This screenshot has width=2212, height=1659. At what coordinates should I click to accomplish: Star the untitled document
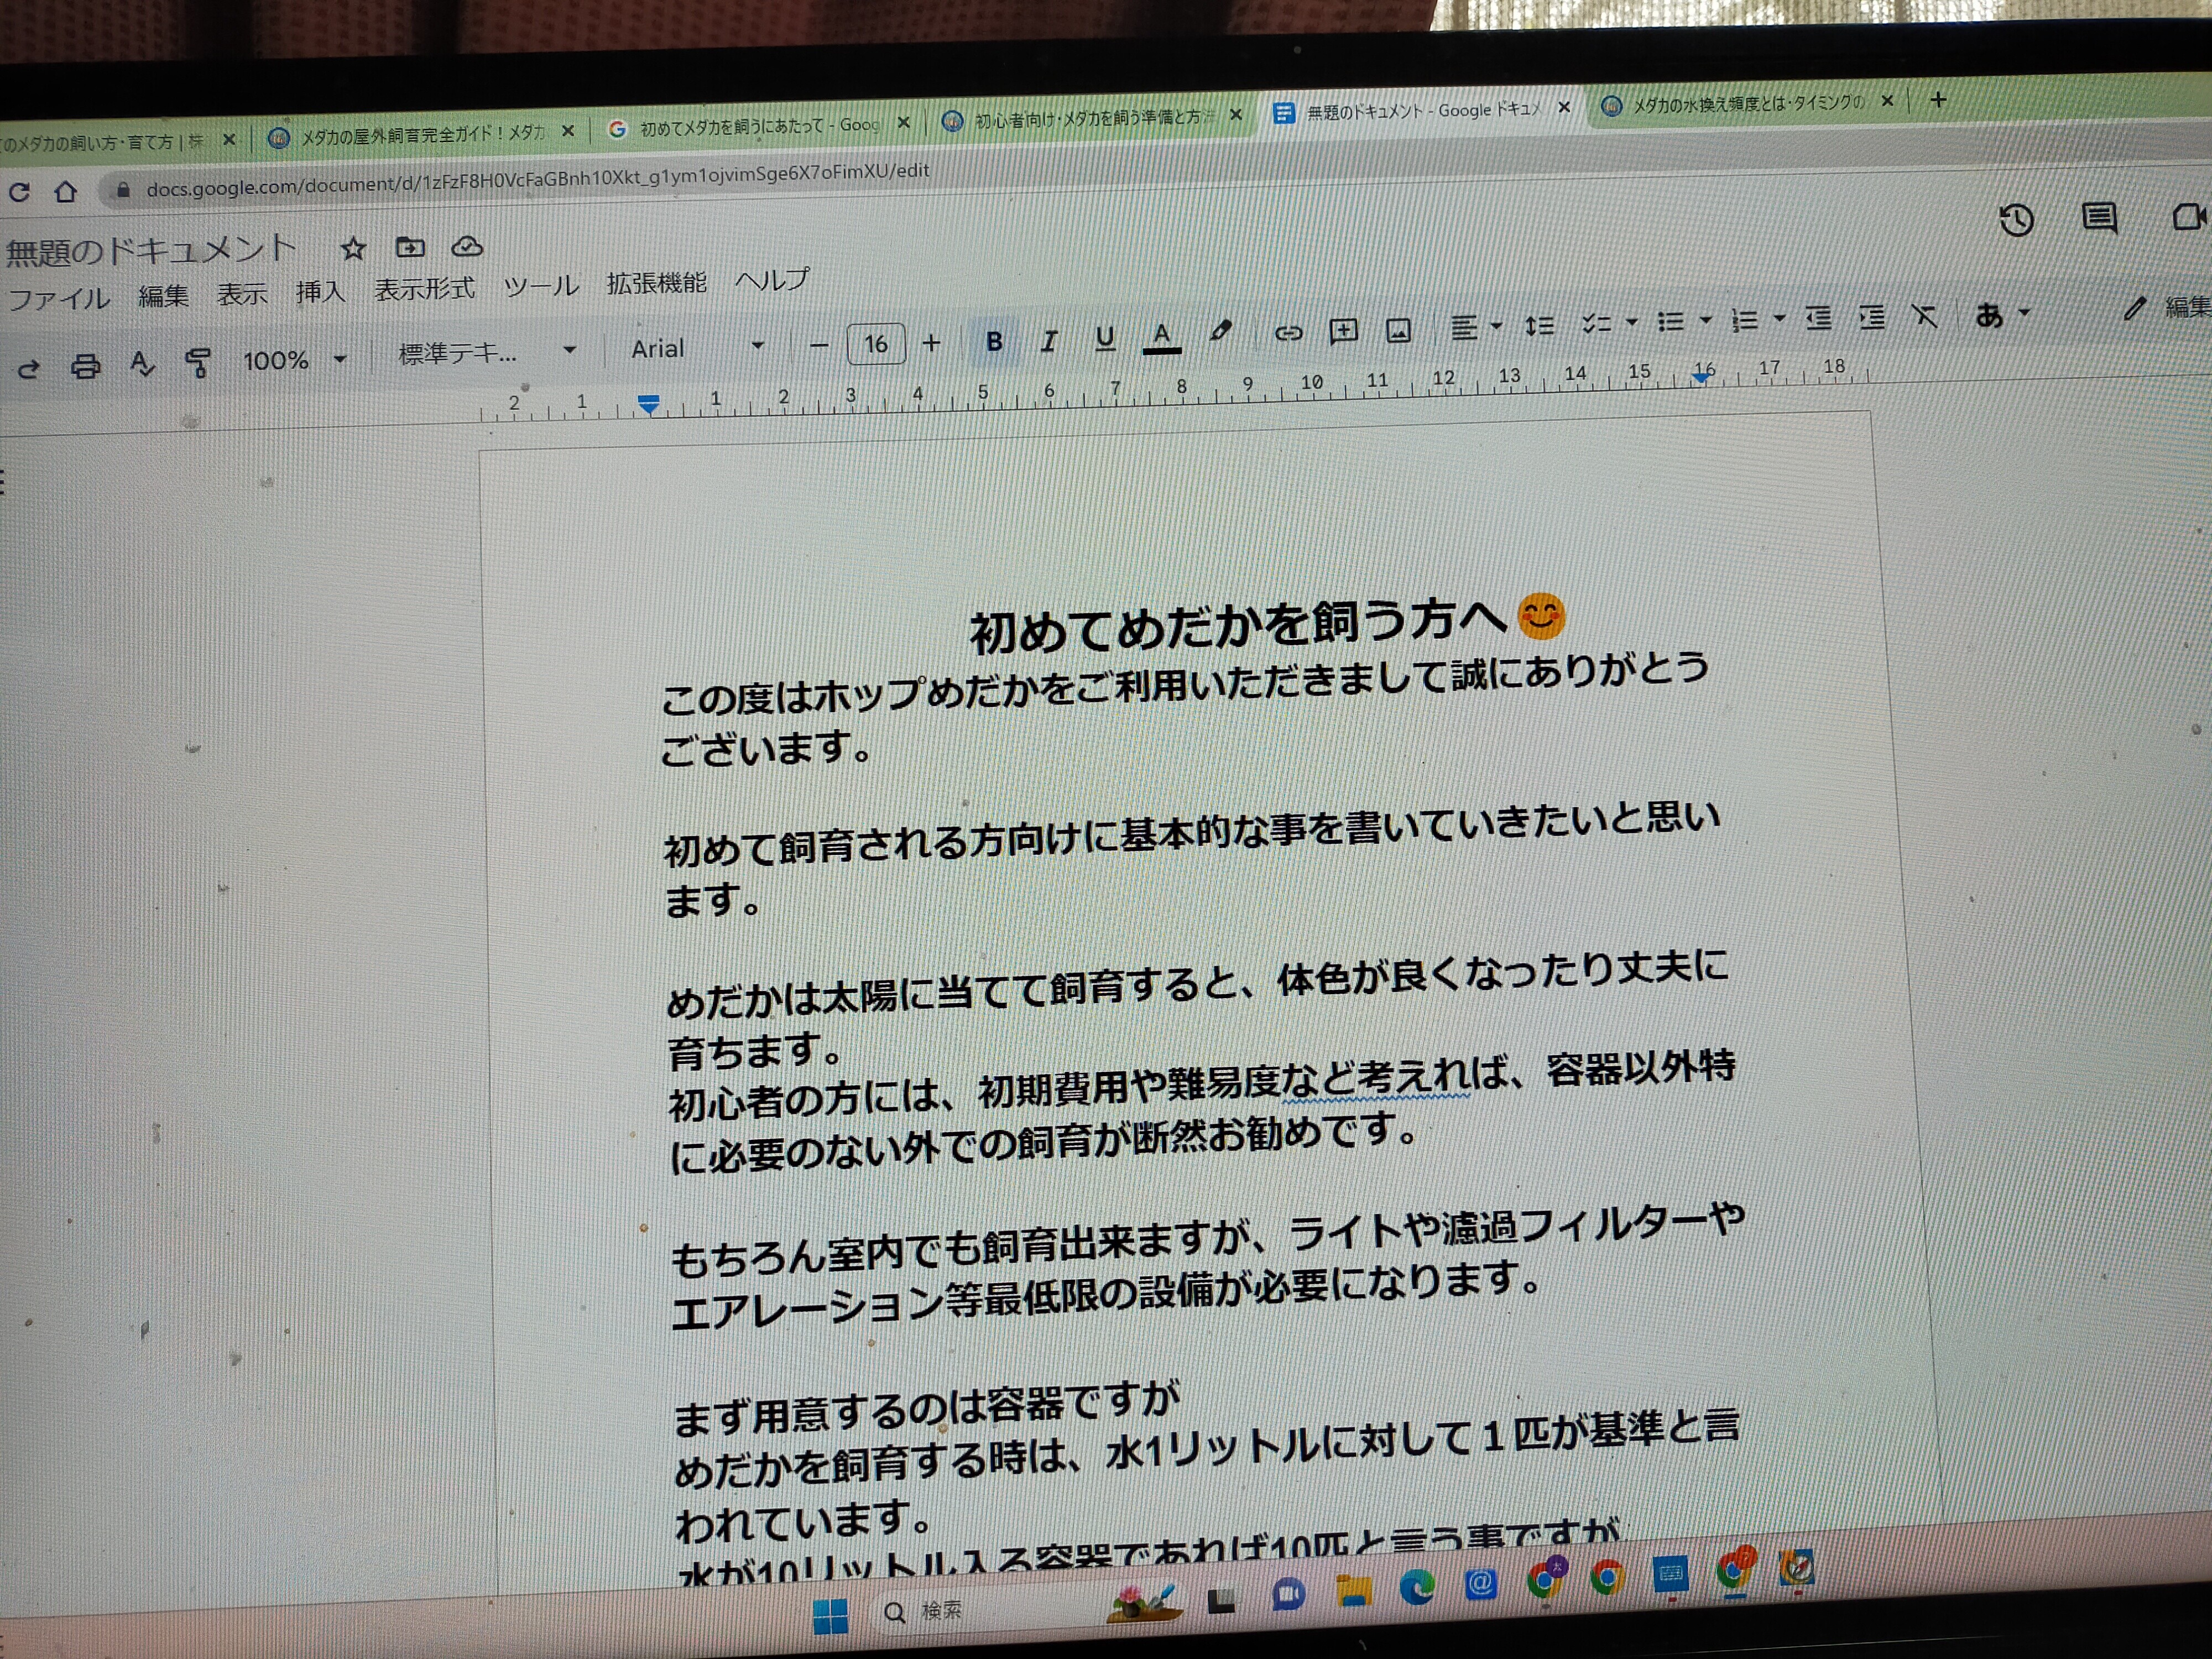[353, 249]
